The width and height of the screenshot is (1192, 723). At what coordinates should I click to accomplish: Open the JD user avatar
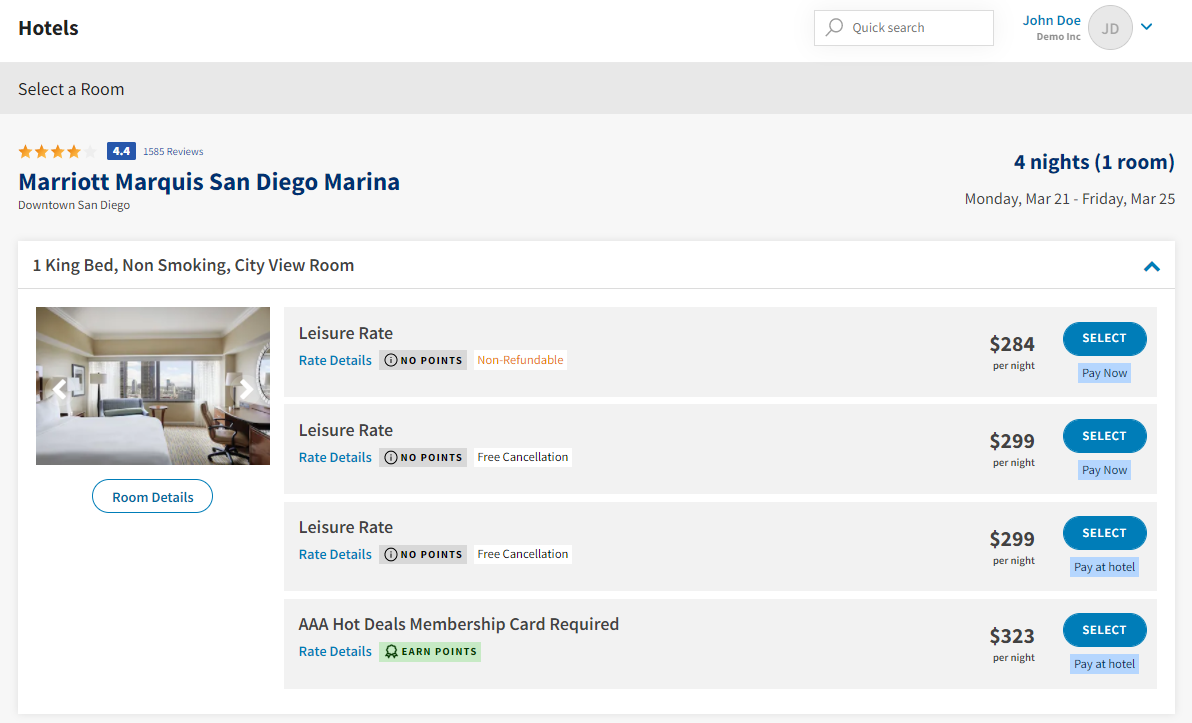pyautogui.click(x=1110, y=28)
